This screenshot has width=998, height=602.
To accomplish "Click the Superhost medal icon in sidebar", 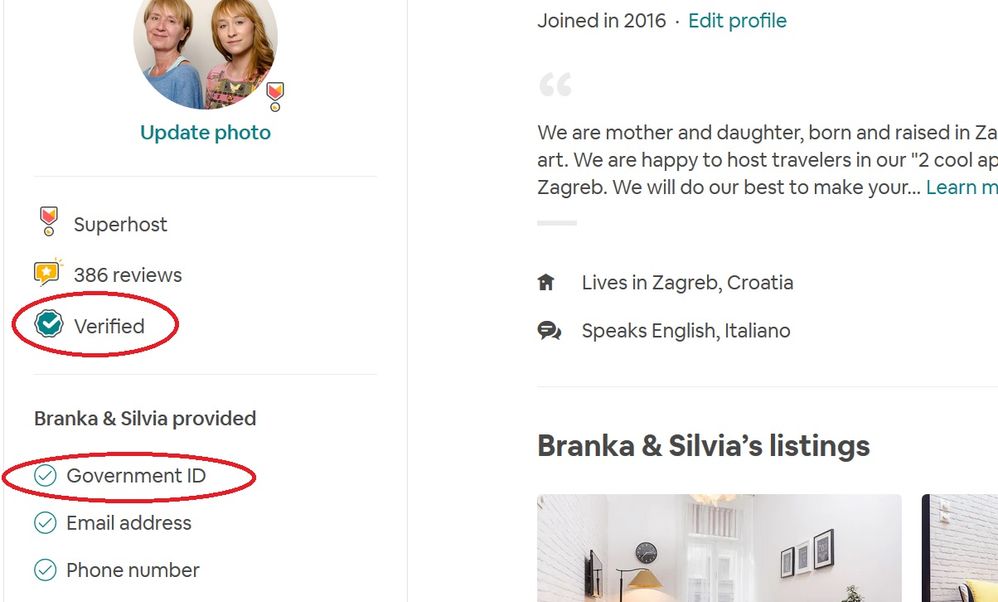I will [47, 222].
